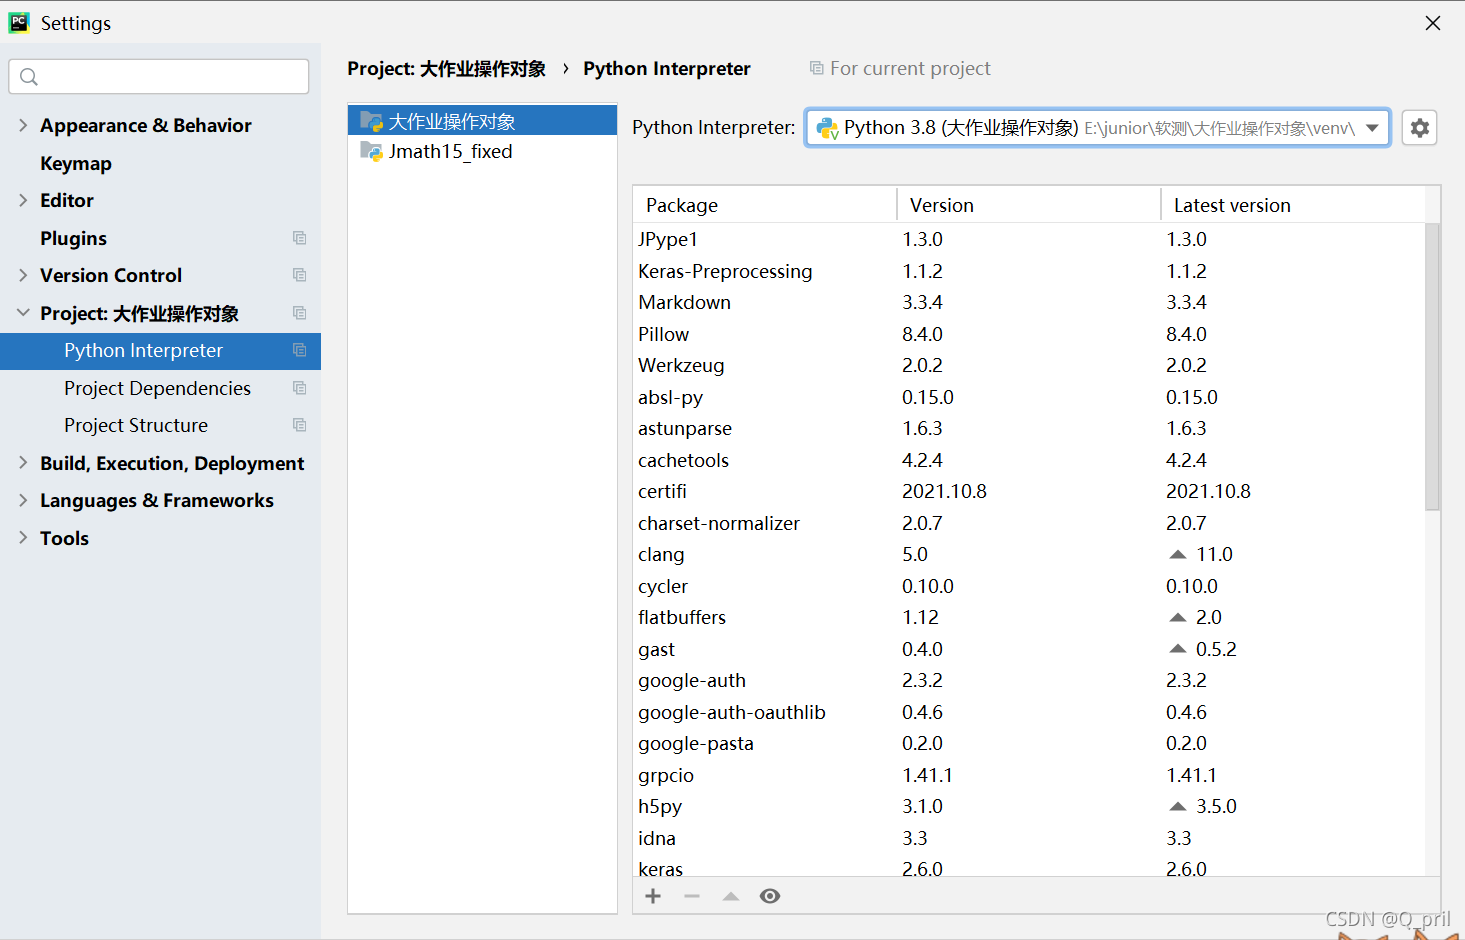Click the folder icon of Jmath15_fixed project

point(371,151)
